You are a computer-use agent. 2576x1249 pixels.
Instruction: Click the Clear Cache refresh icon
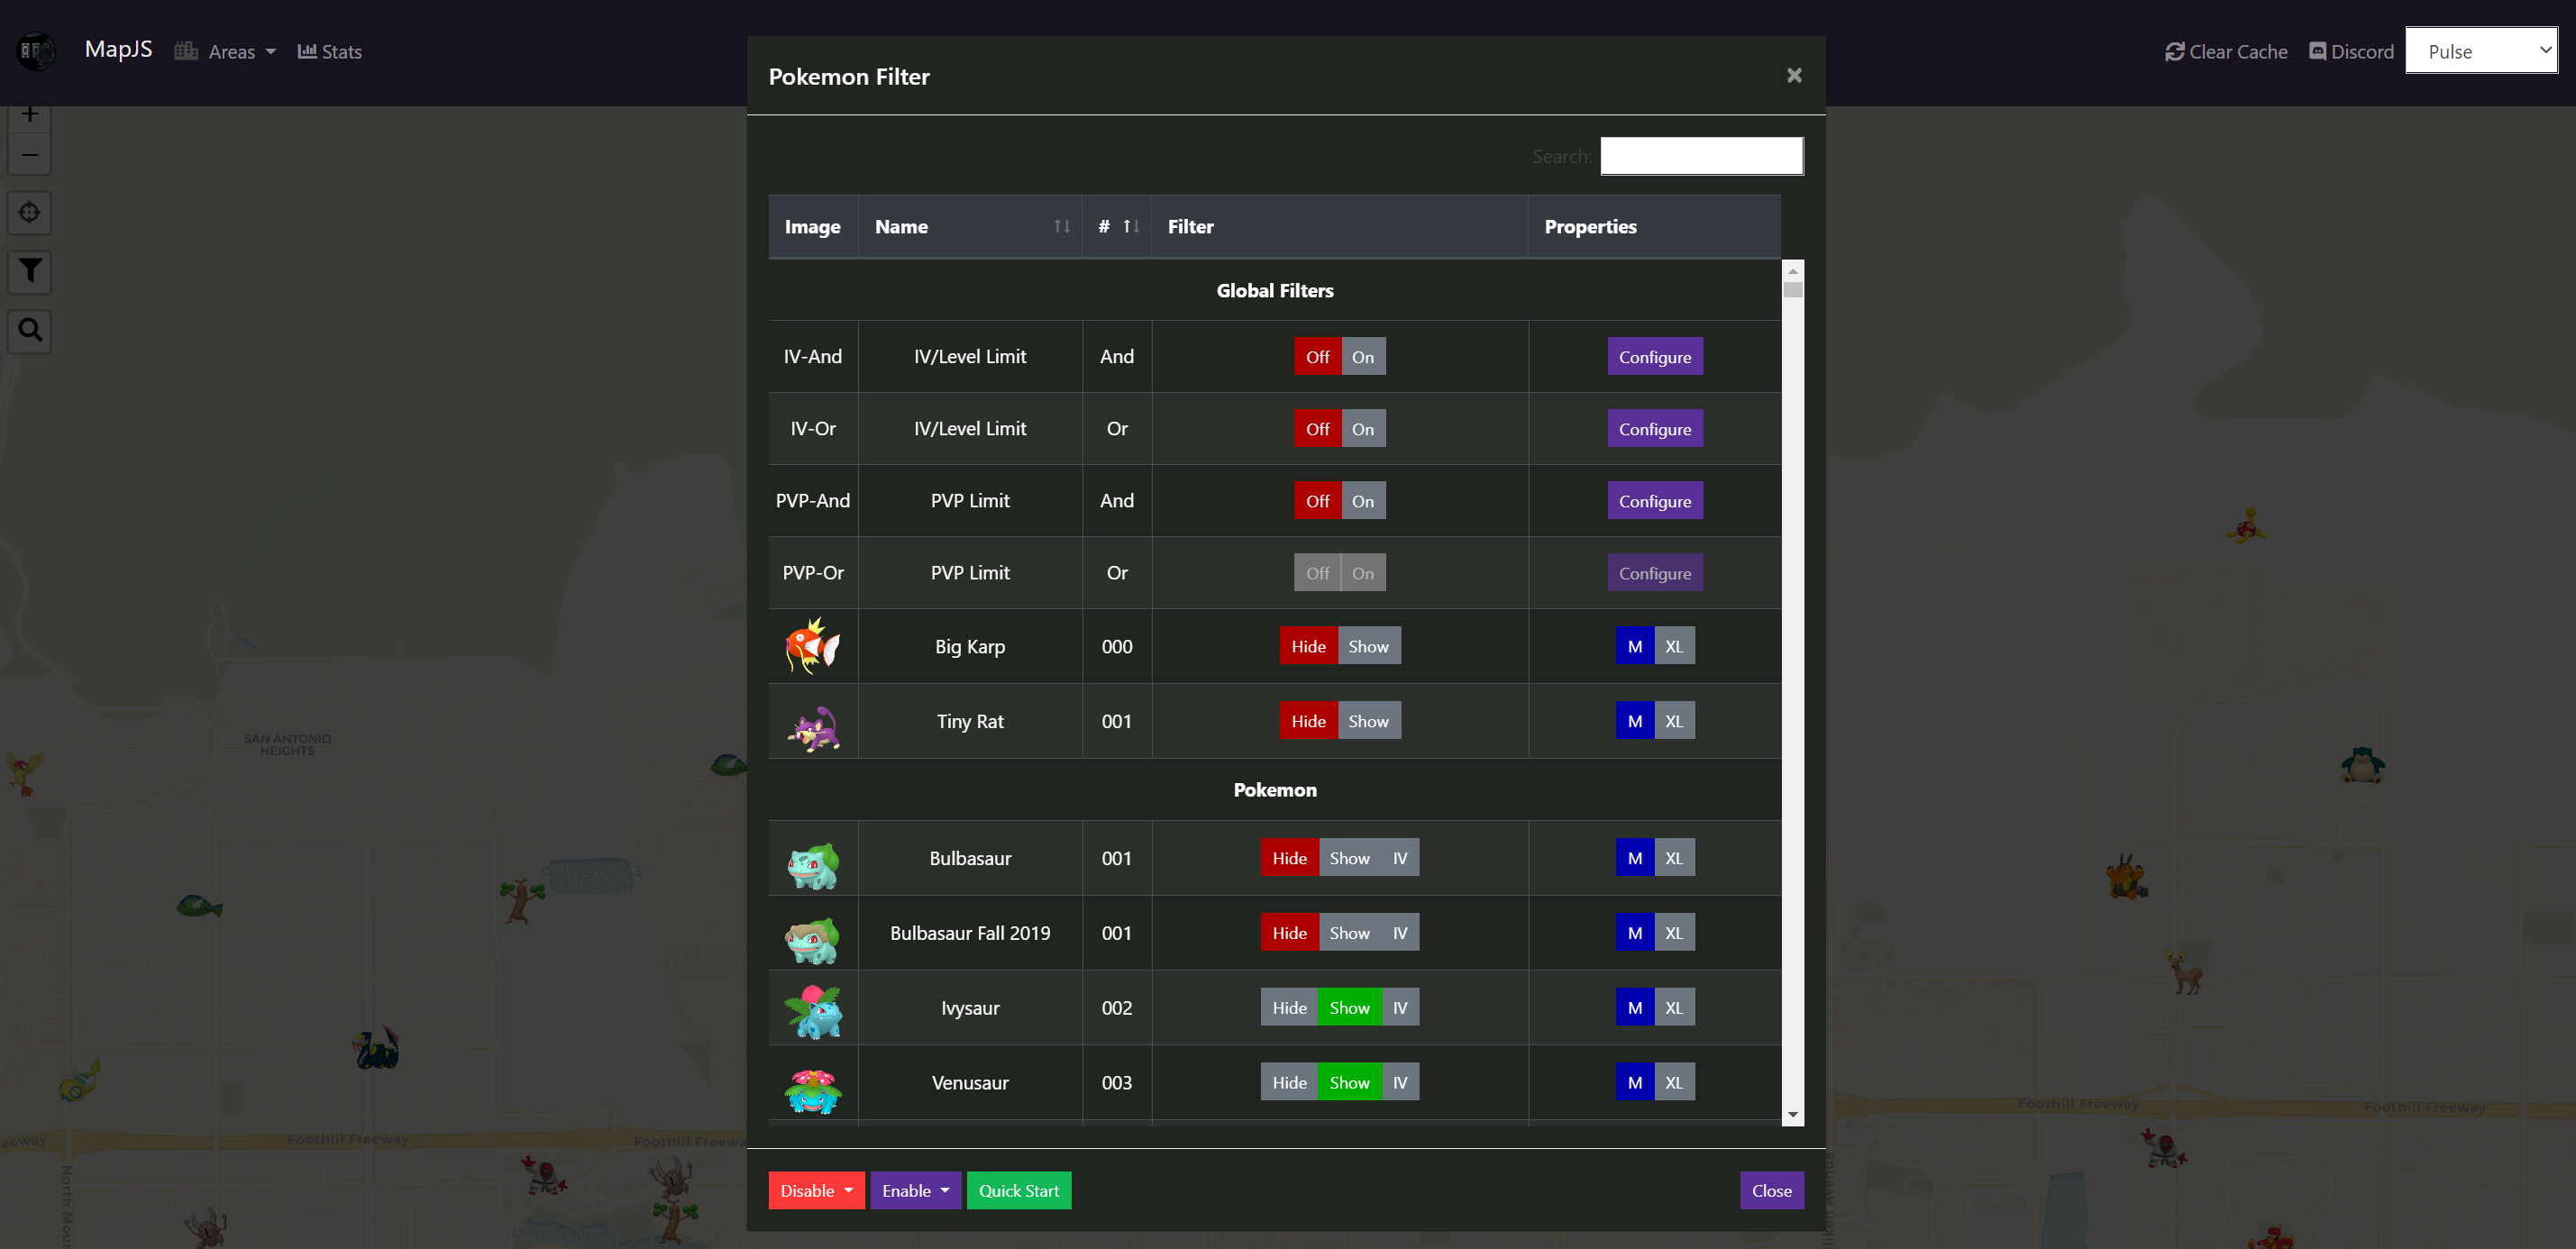point(2174,52)
